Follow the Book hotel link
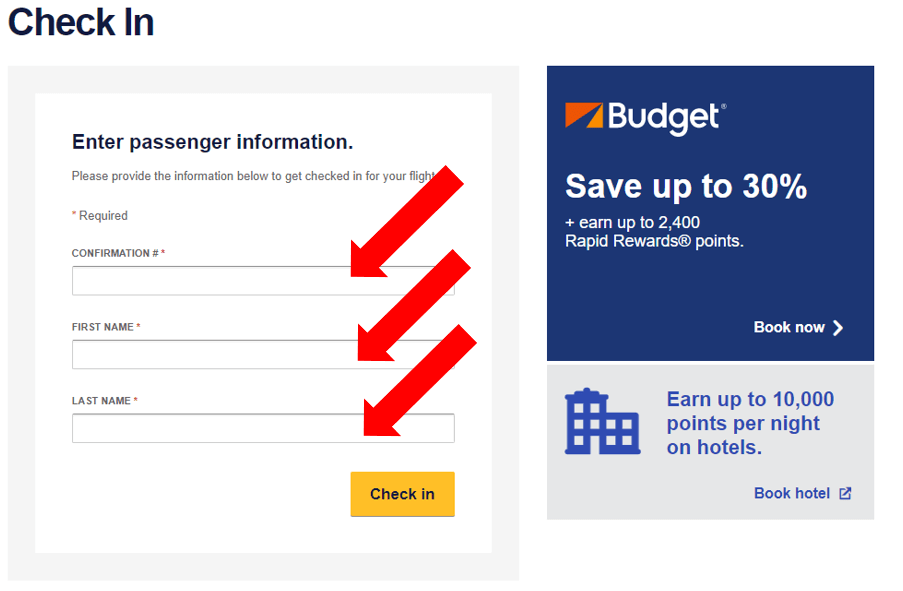The width and height of the screenshot is (903, 591). pyautogui.click(x=803, y=494)
